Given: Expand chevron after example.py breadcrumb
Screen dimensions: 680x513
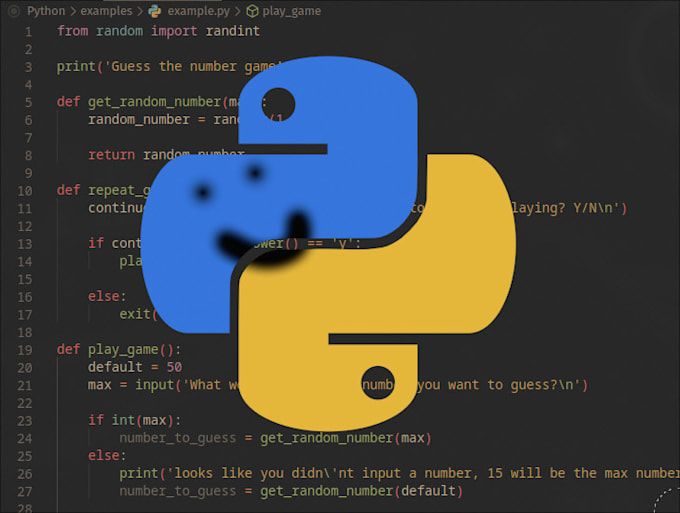Looking at the screenshot, I should [238, 11].
